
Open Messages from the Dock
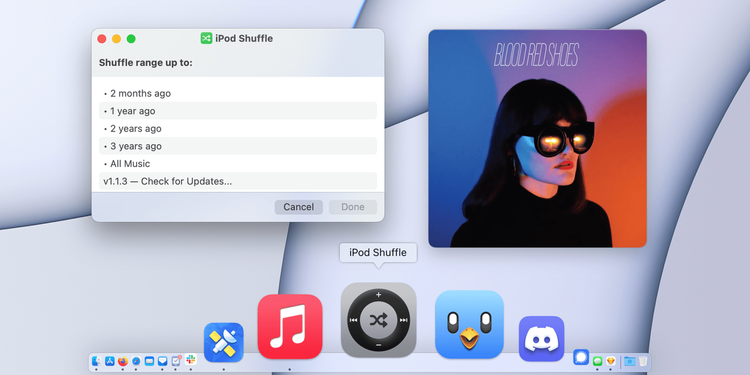597,361
